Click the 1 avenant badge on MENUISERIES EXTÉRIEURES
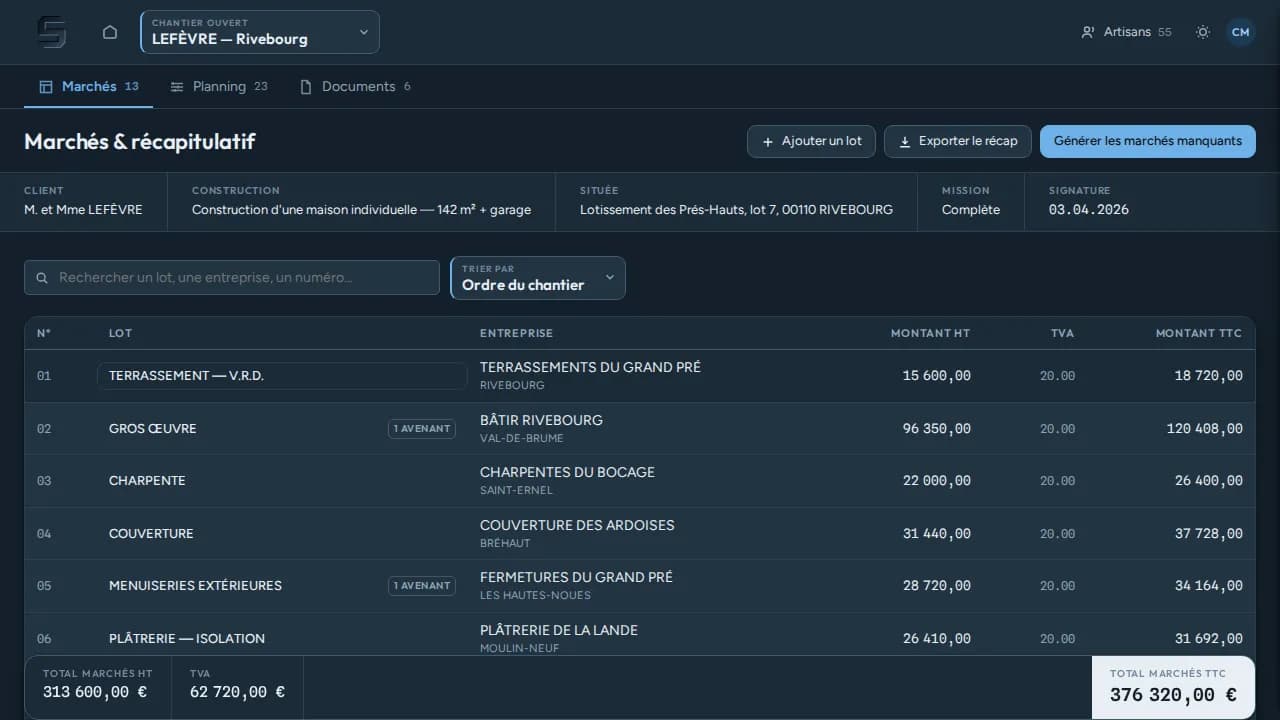The width and height of the screenshot is (1280, 720). (422, 586)
